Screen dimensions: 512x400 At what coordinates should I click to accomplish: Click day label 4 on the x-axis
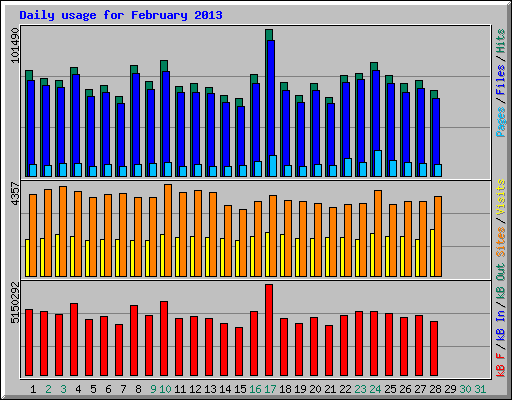click(78, 389)
